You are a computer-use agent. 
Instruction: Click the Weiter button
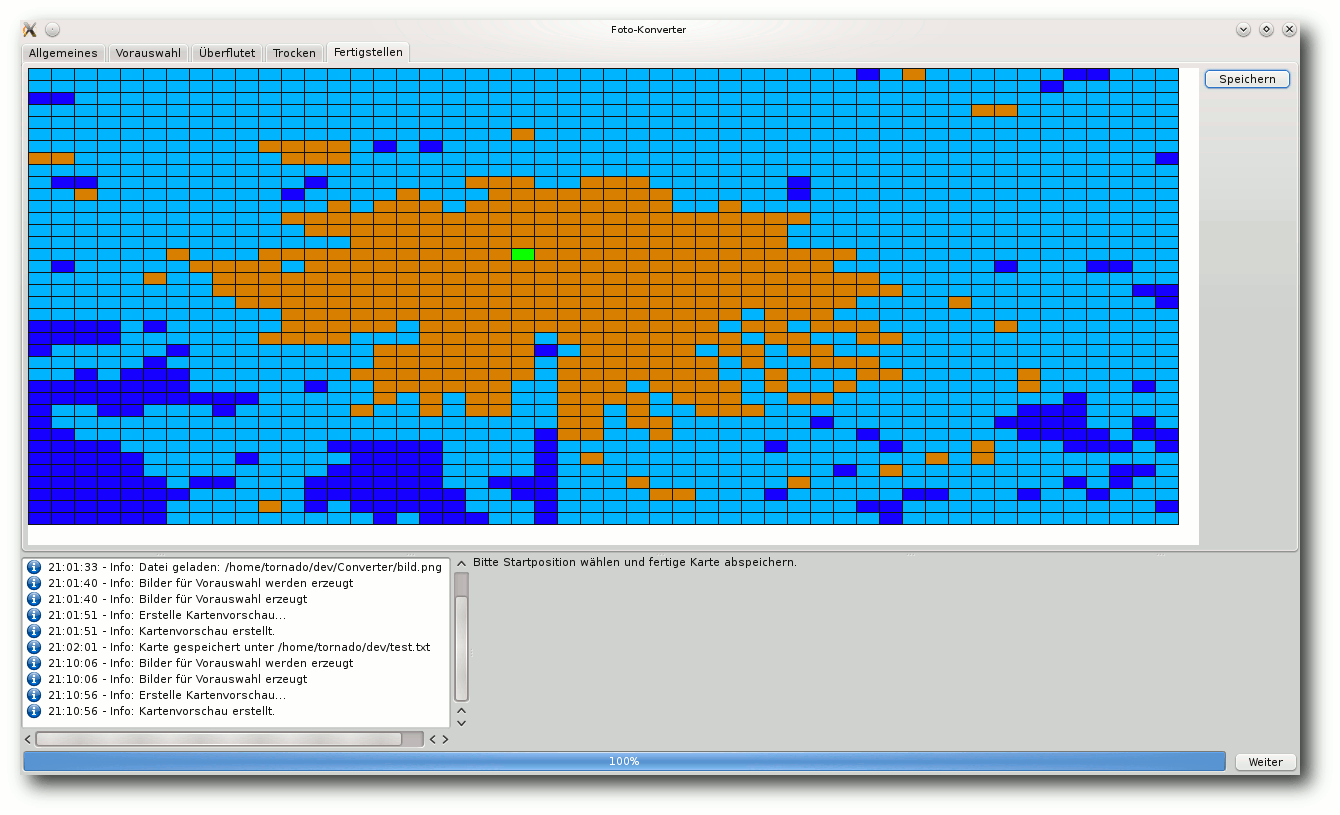coord(1265,762)
